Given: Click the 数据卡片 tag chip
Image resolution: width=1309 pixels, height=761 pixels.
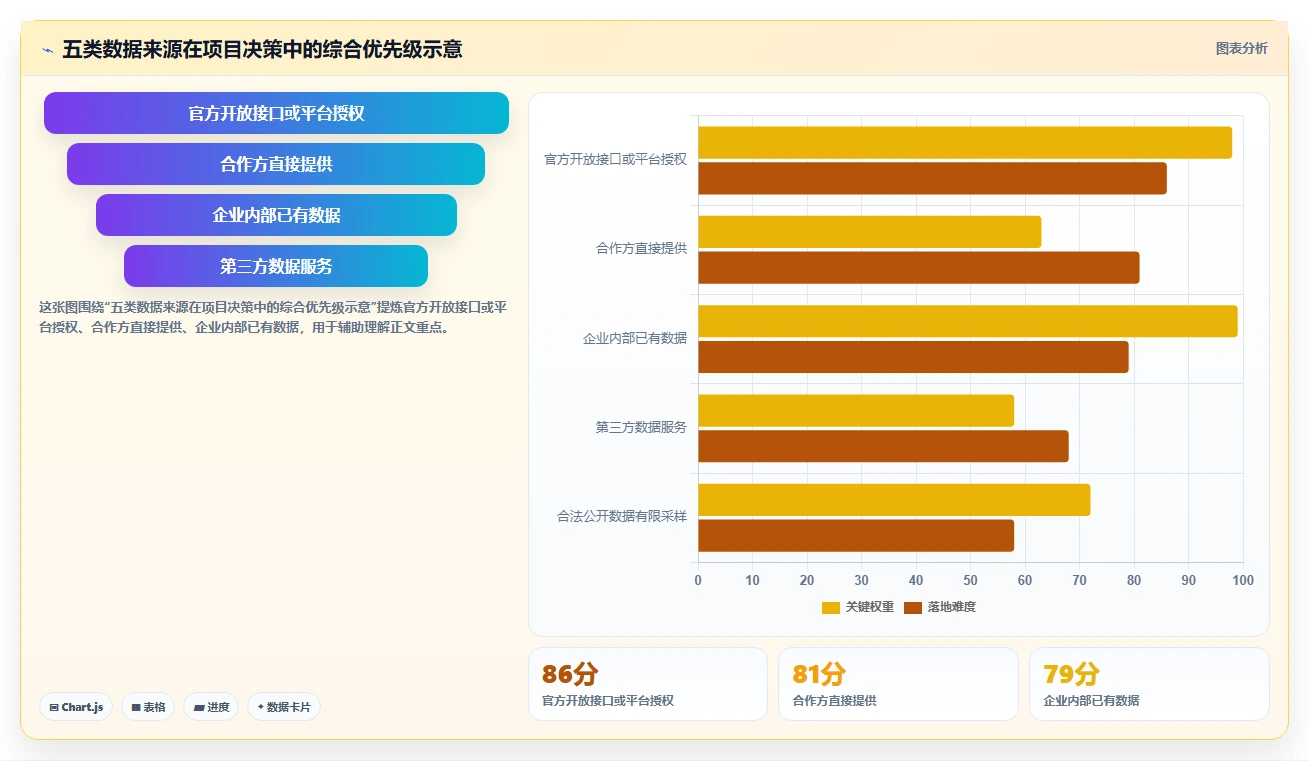Looking at the screenshot, I should [x=284, y=707].
